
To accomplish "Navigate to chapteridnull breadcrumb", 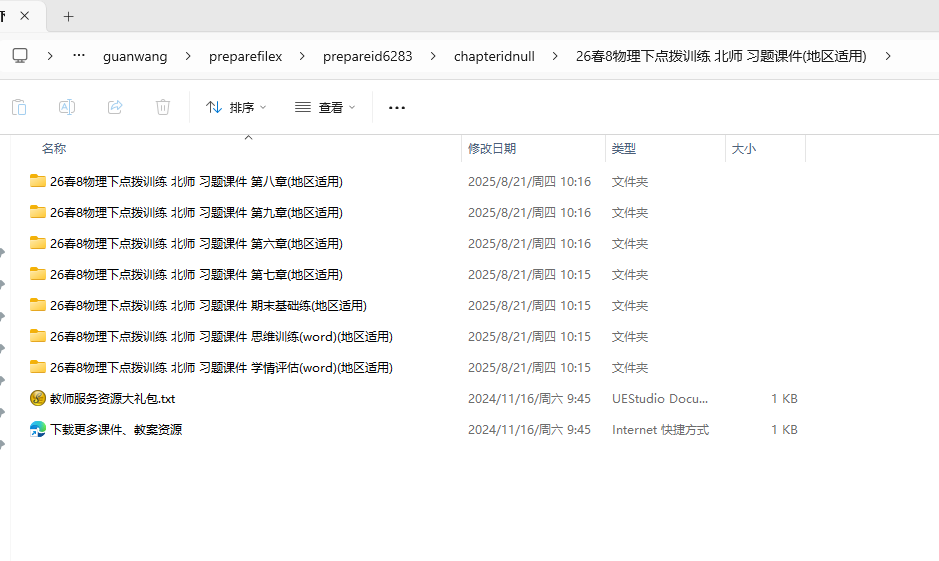I will 494,56.
